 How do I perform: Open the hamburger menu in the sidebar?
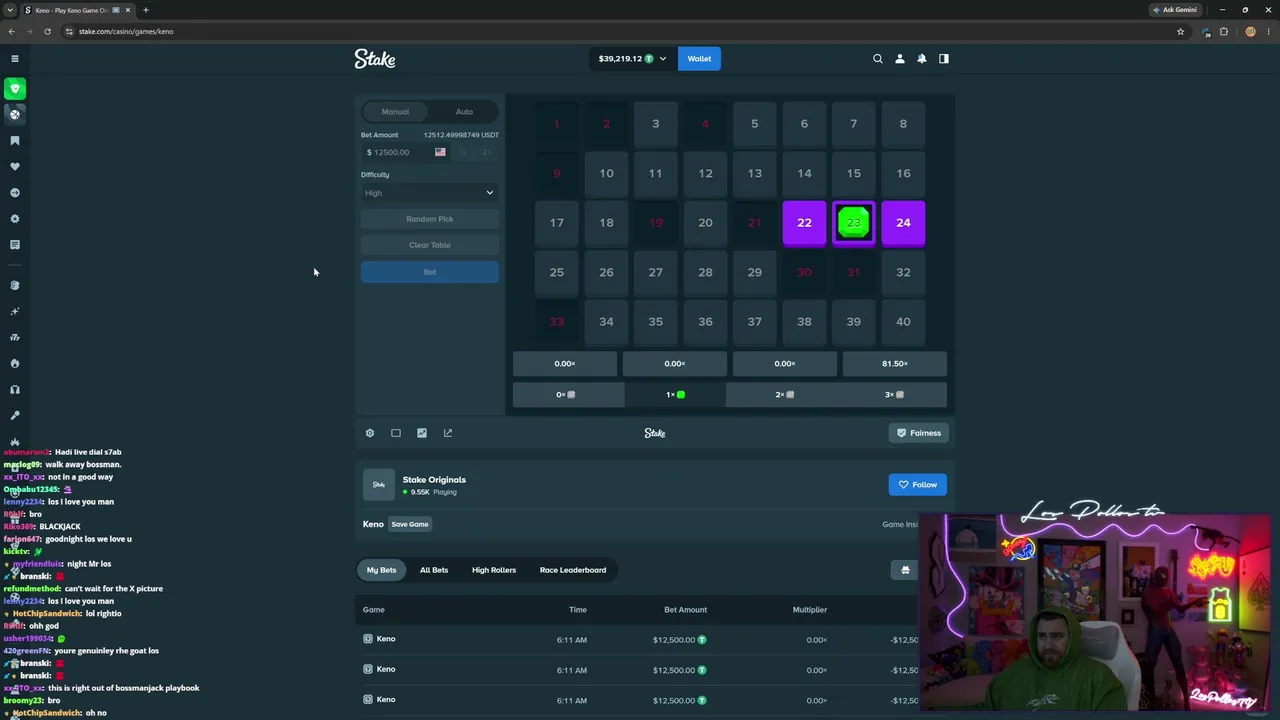pos(15,59)
